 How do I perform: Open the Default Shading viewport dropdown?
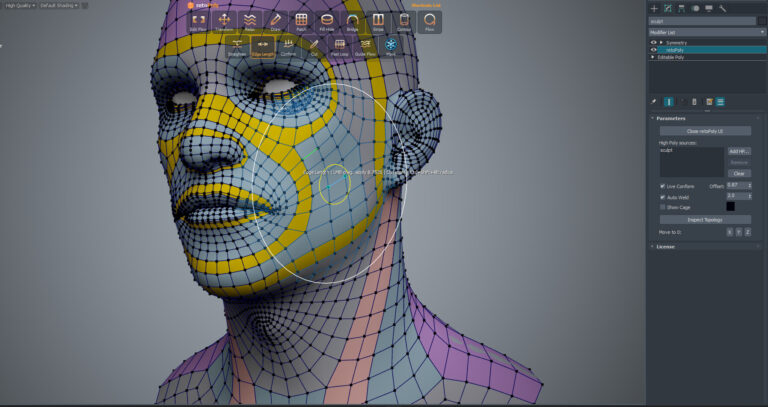(x=59, y=5)
